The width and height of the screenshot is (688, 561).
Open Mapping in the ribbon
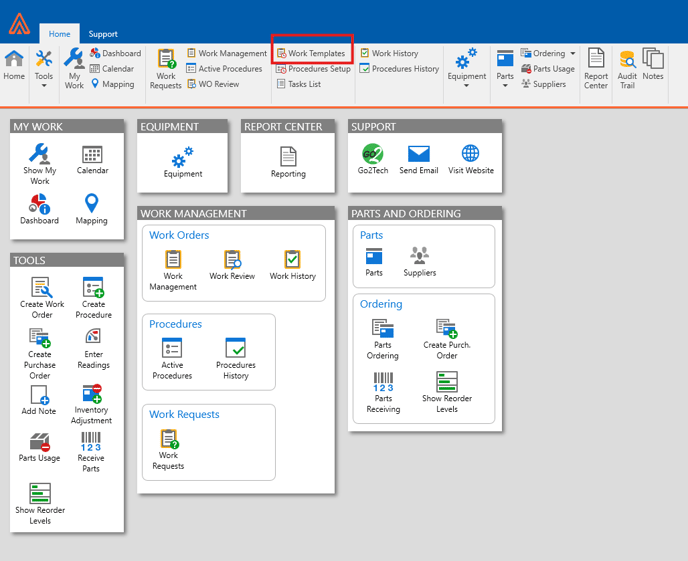pyautogui.click(x=112, y=84)
